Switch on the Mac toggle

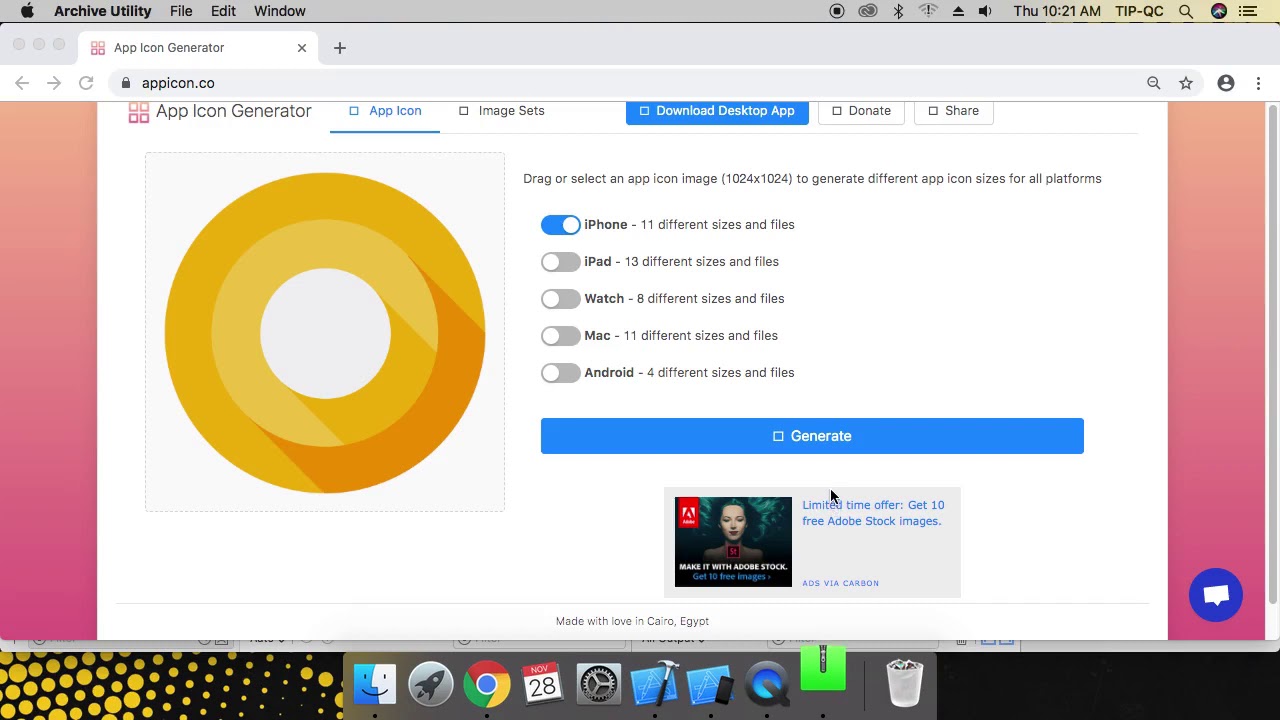point(560,336)
